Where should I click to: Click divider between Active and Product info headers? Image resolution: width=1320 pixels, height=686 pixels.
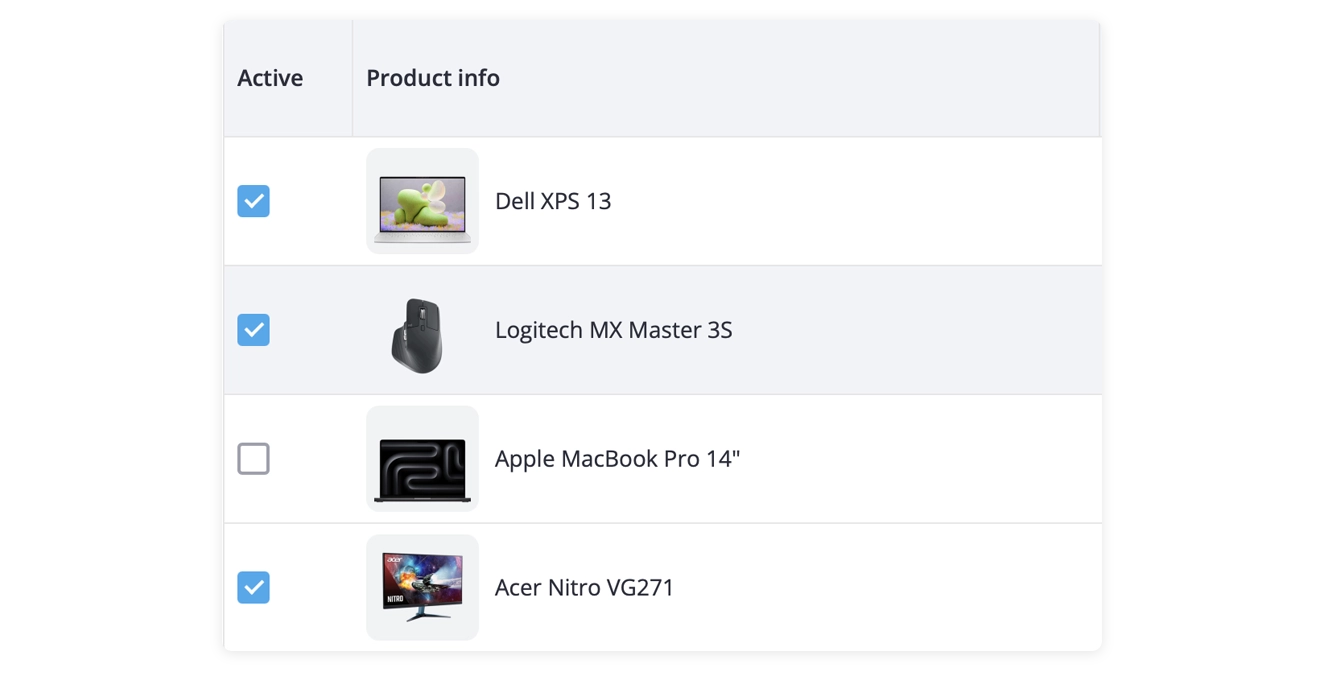pos(352,78)
